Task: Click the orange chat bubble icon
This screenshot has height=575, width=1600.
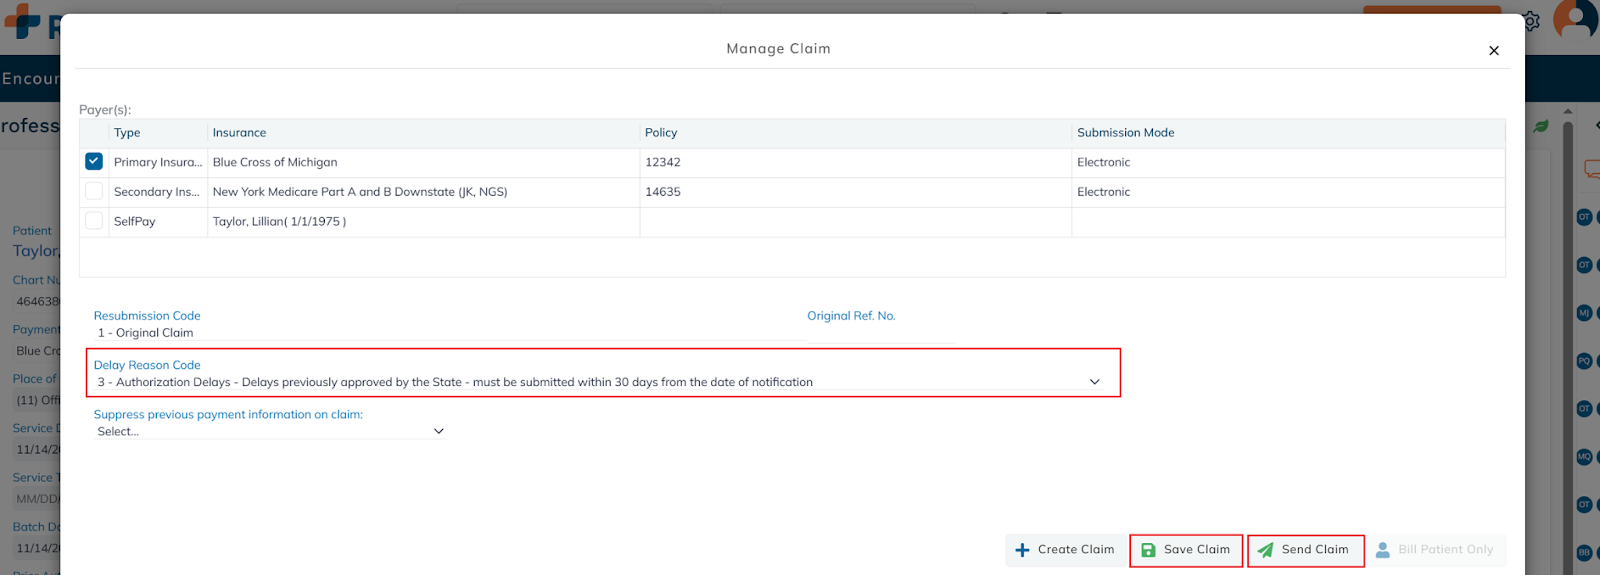Action: coord(1591,169)
